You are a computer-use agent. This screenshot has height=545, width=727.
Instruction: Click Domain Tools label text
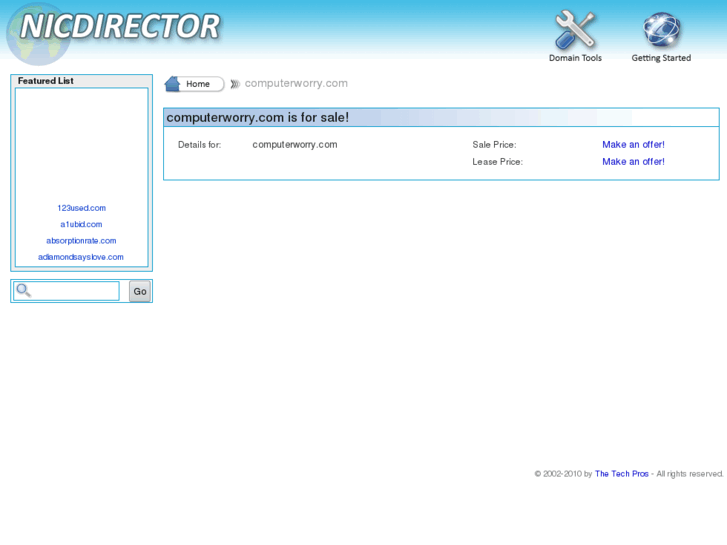point(575,58)
